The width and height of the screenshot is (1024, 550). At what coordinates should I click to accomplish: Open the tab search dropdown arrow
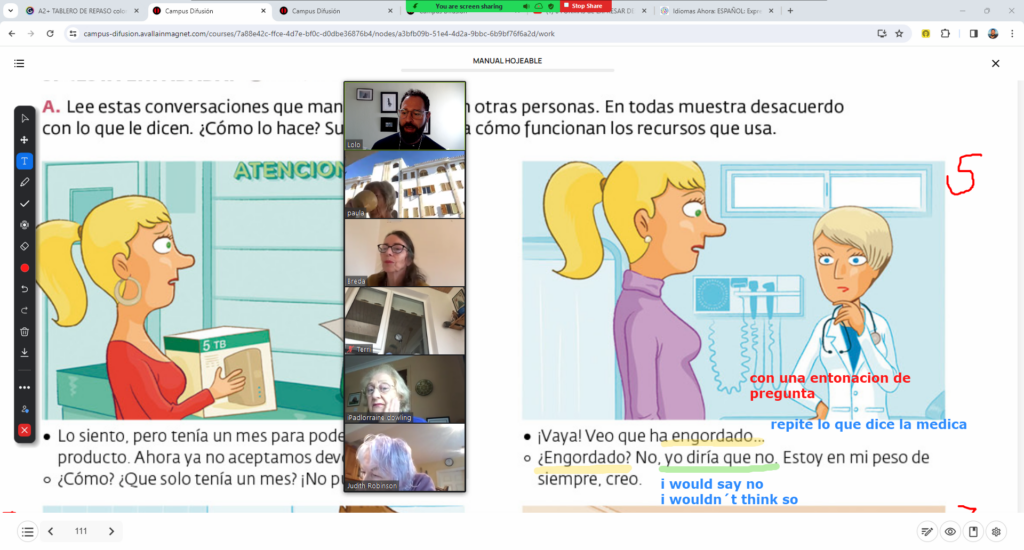10,11
